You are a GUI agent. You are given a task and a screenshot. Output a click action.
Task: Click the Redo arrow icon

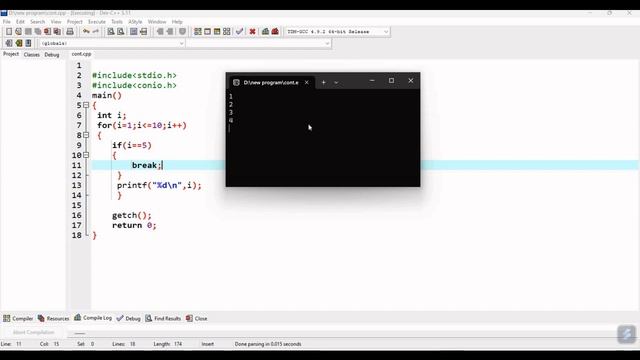(96, 31)
